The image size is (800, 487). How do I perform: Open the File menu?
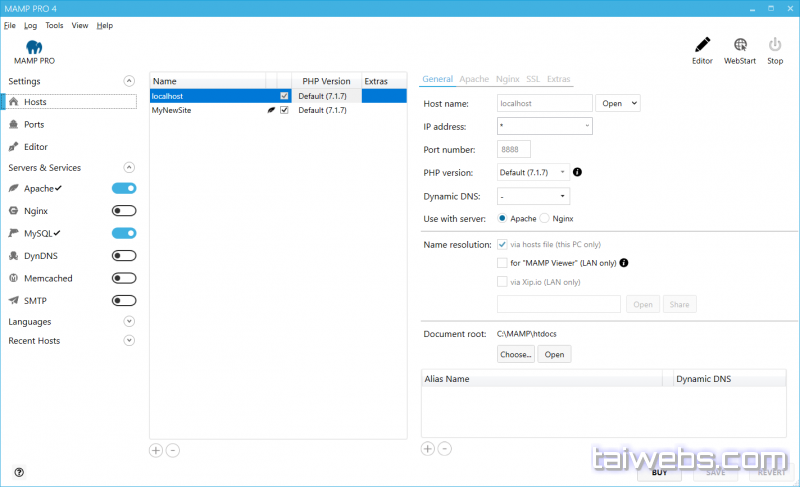[10, 25]
